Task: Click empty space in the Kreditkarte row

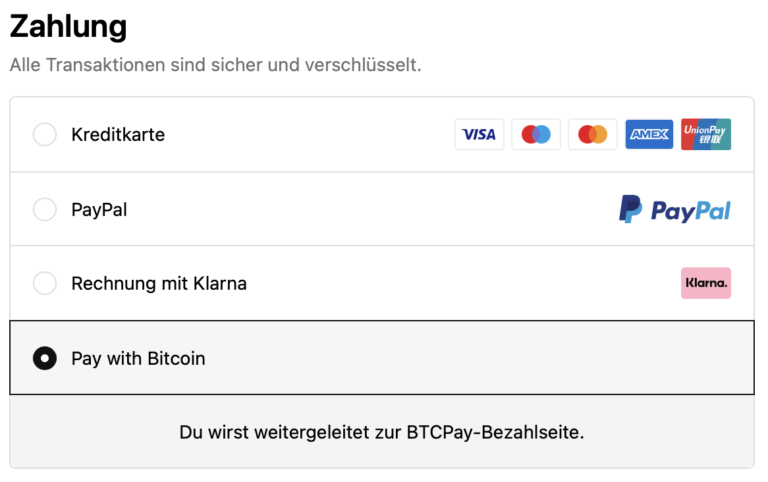Action: click(310, 134)
